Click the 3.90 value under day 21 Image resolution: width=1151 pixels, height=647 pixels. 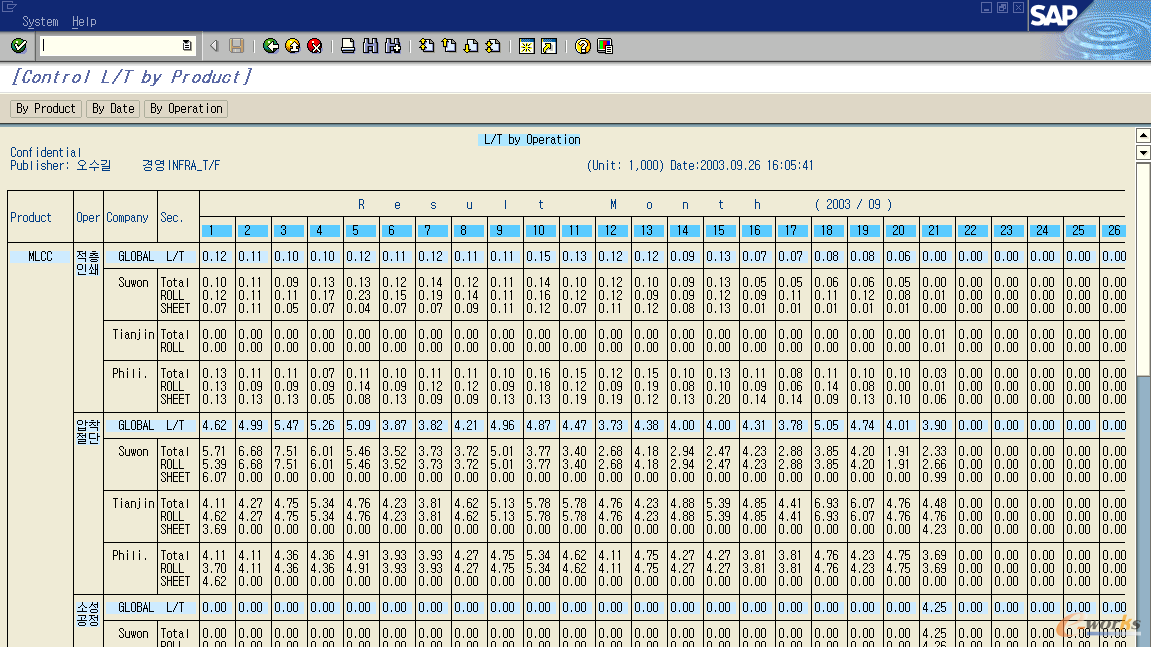pos(934,425)
